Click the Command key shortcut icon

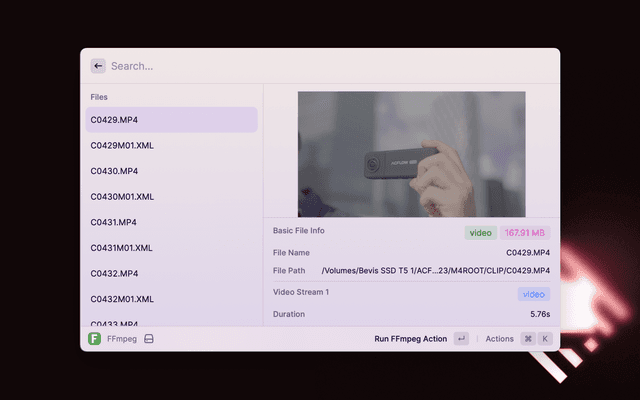pyautogui.click(x=528, y=339)
